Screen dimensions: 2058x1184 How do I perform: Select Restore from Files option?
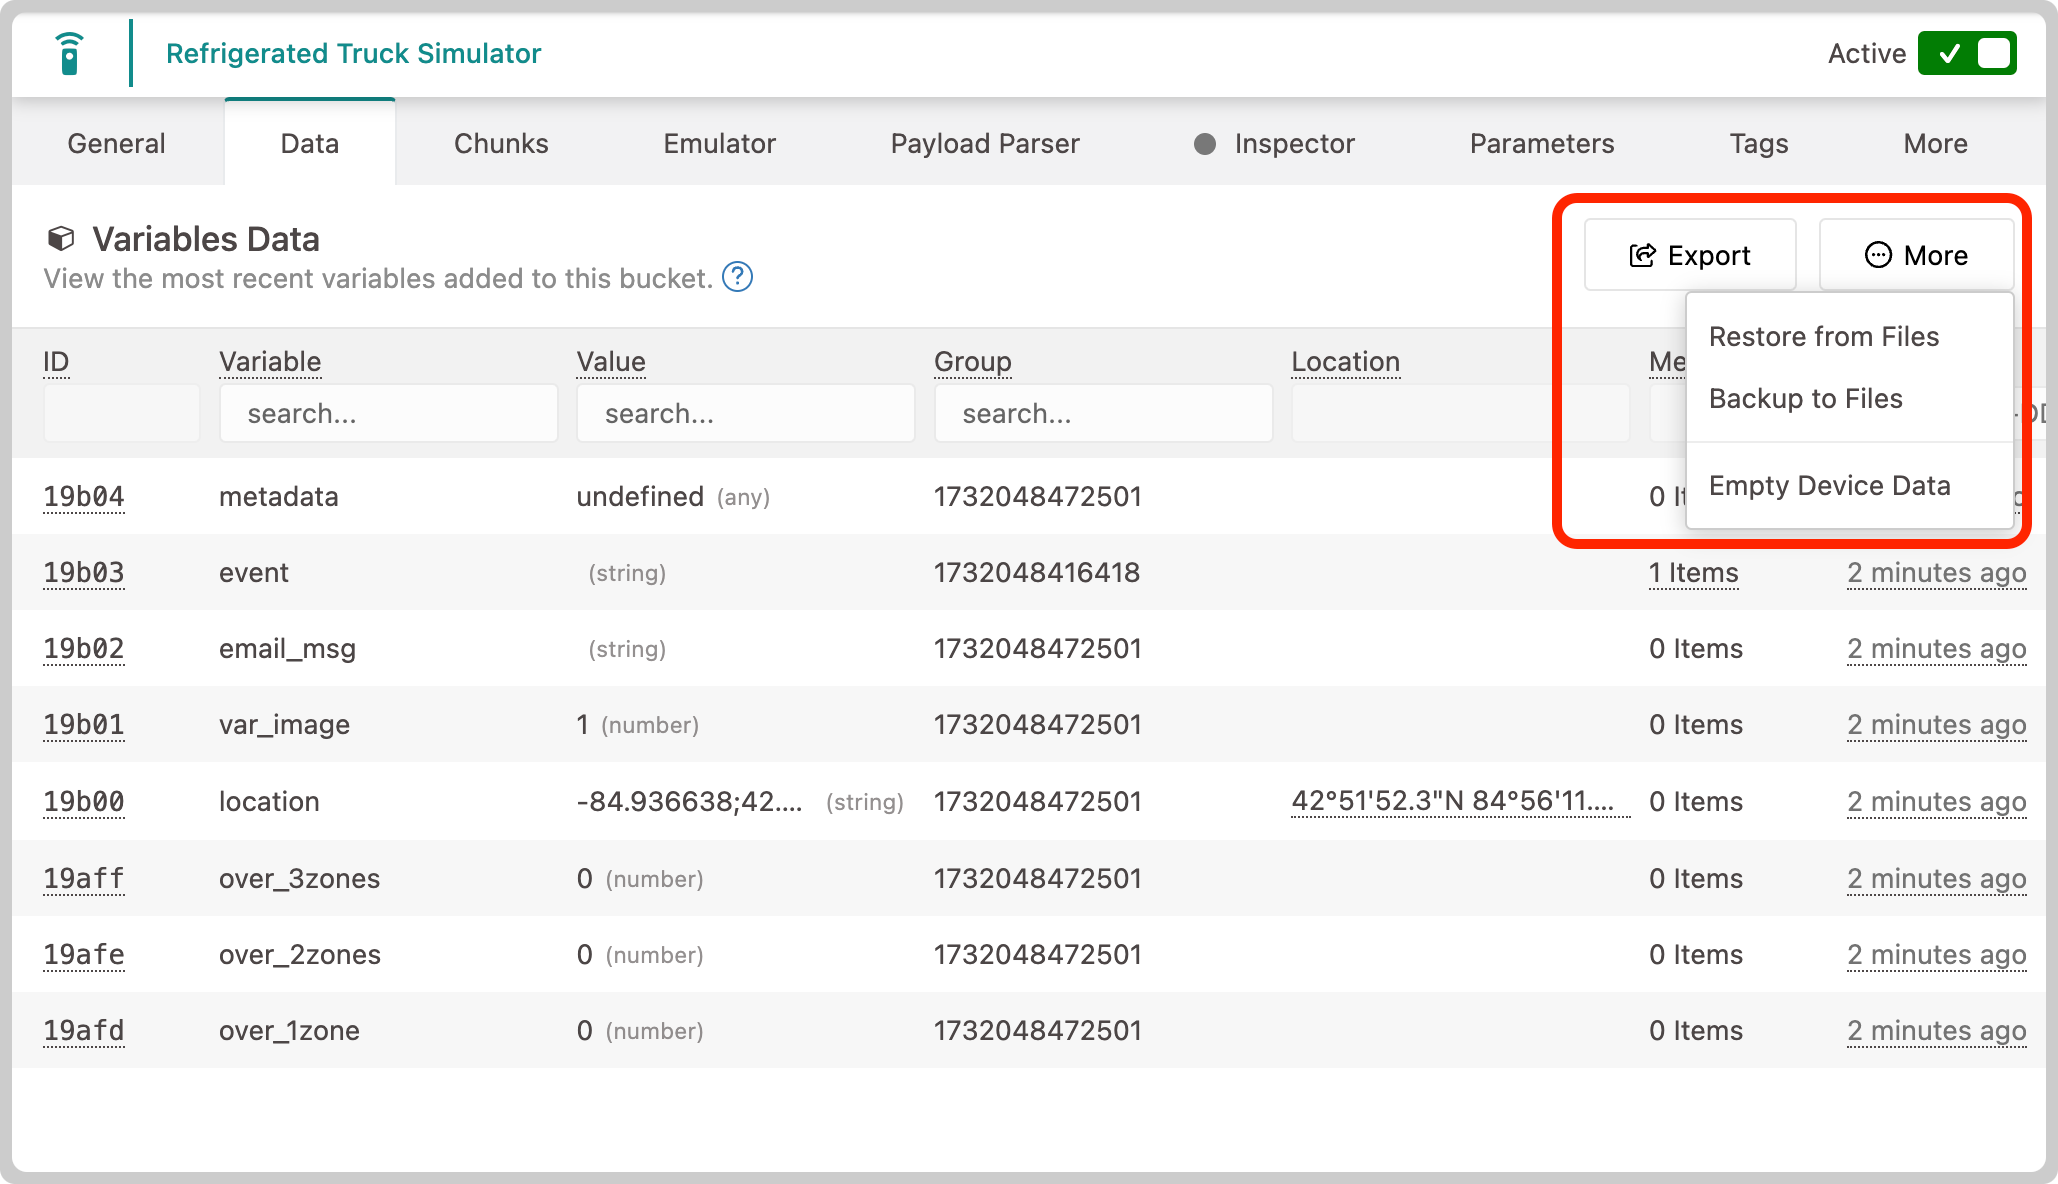point(1823,337)
